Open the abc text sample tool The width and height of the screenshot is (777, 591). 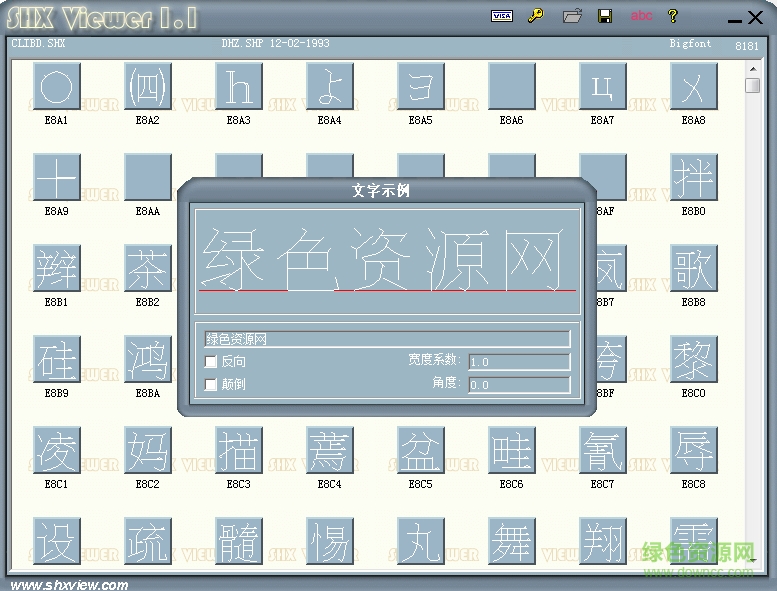[641, 16]
